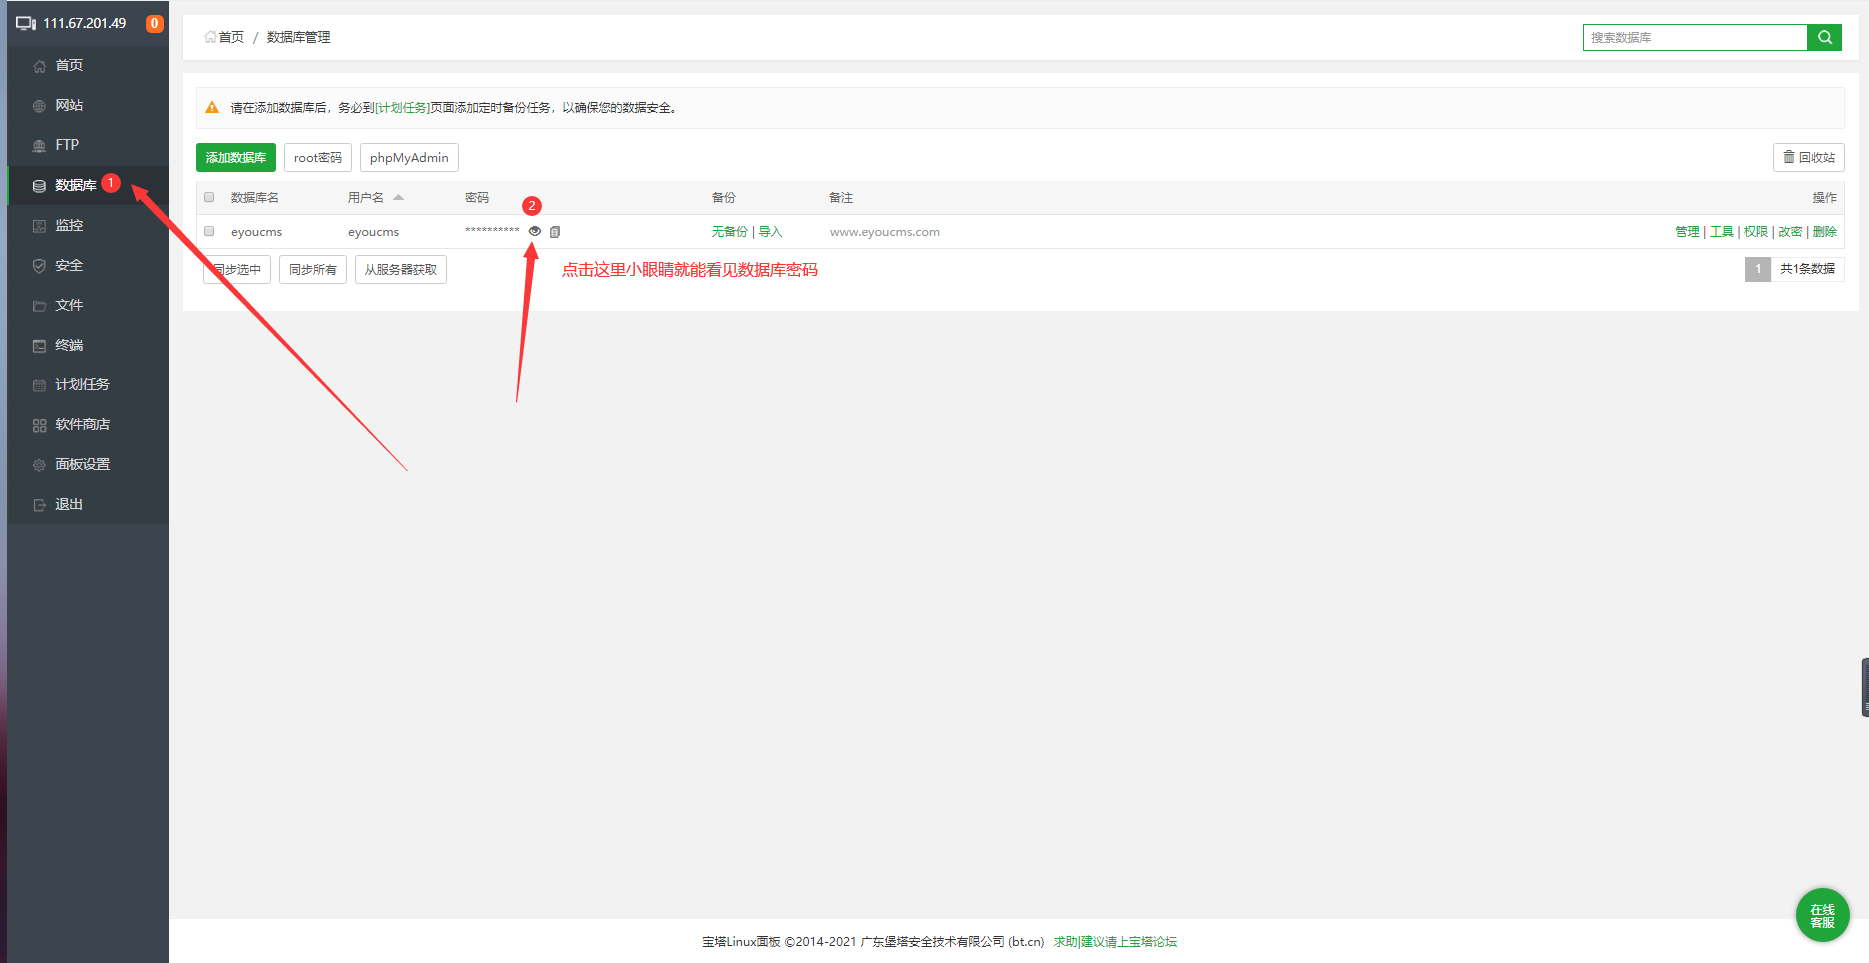
Task: Copy the password using the clipboard icon
Action: (x=555, y=232)
